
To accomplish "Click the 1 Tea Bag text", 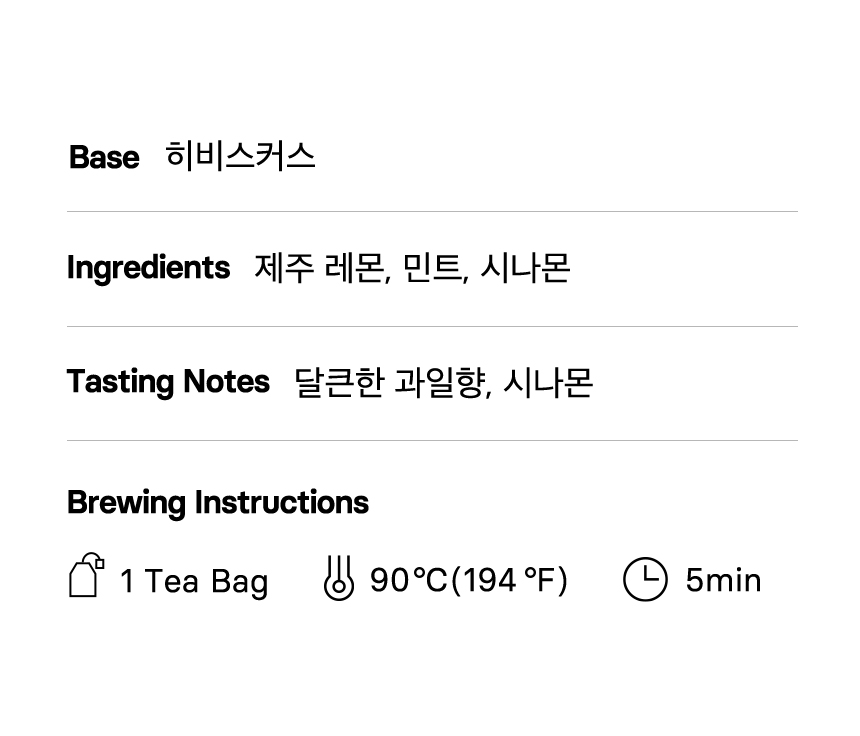I will (194, 581).
